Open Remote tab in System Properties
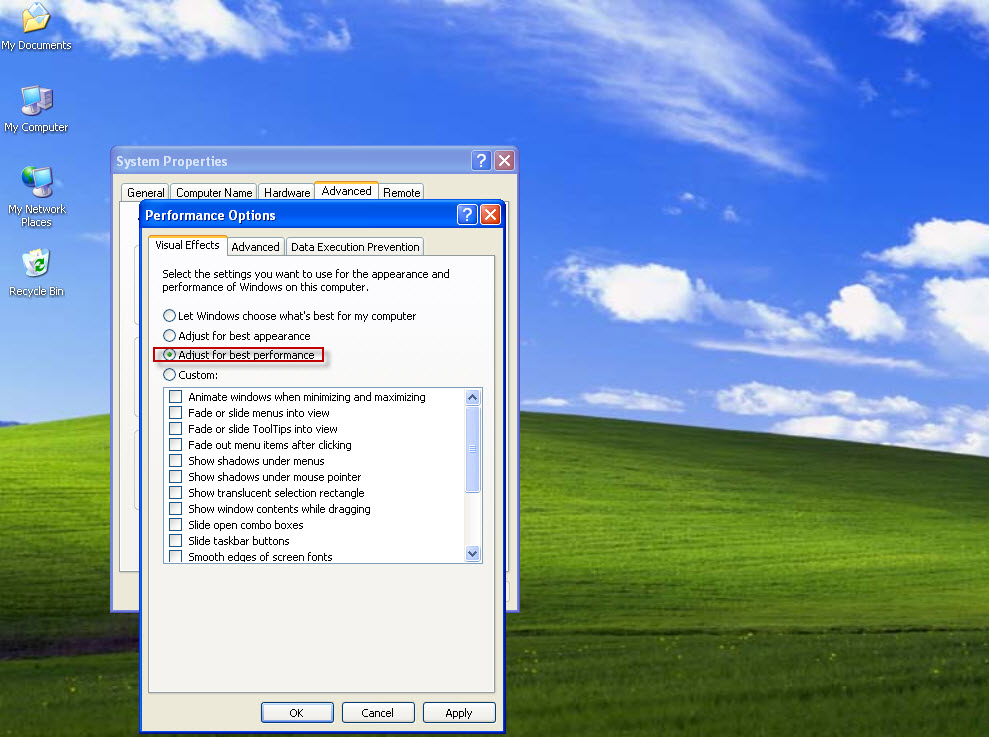 401,192
